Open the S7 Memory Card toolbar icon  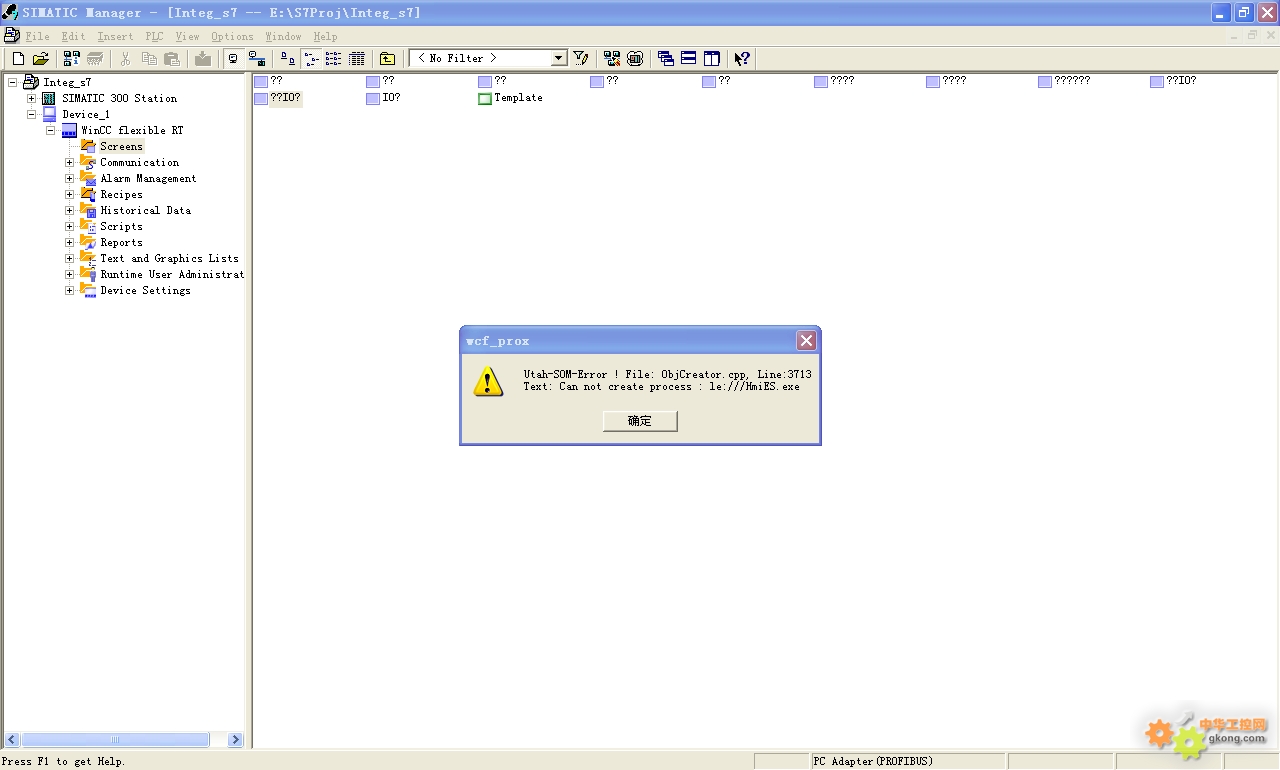coord(95,59)
